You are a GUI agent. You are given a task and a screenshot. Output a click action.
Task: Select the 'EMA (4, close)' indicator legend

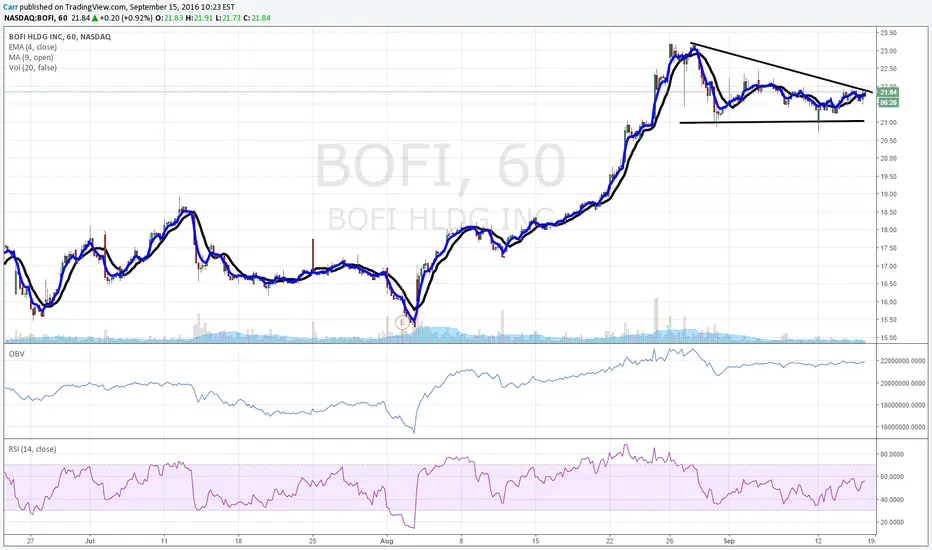coord(33,47)
